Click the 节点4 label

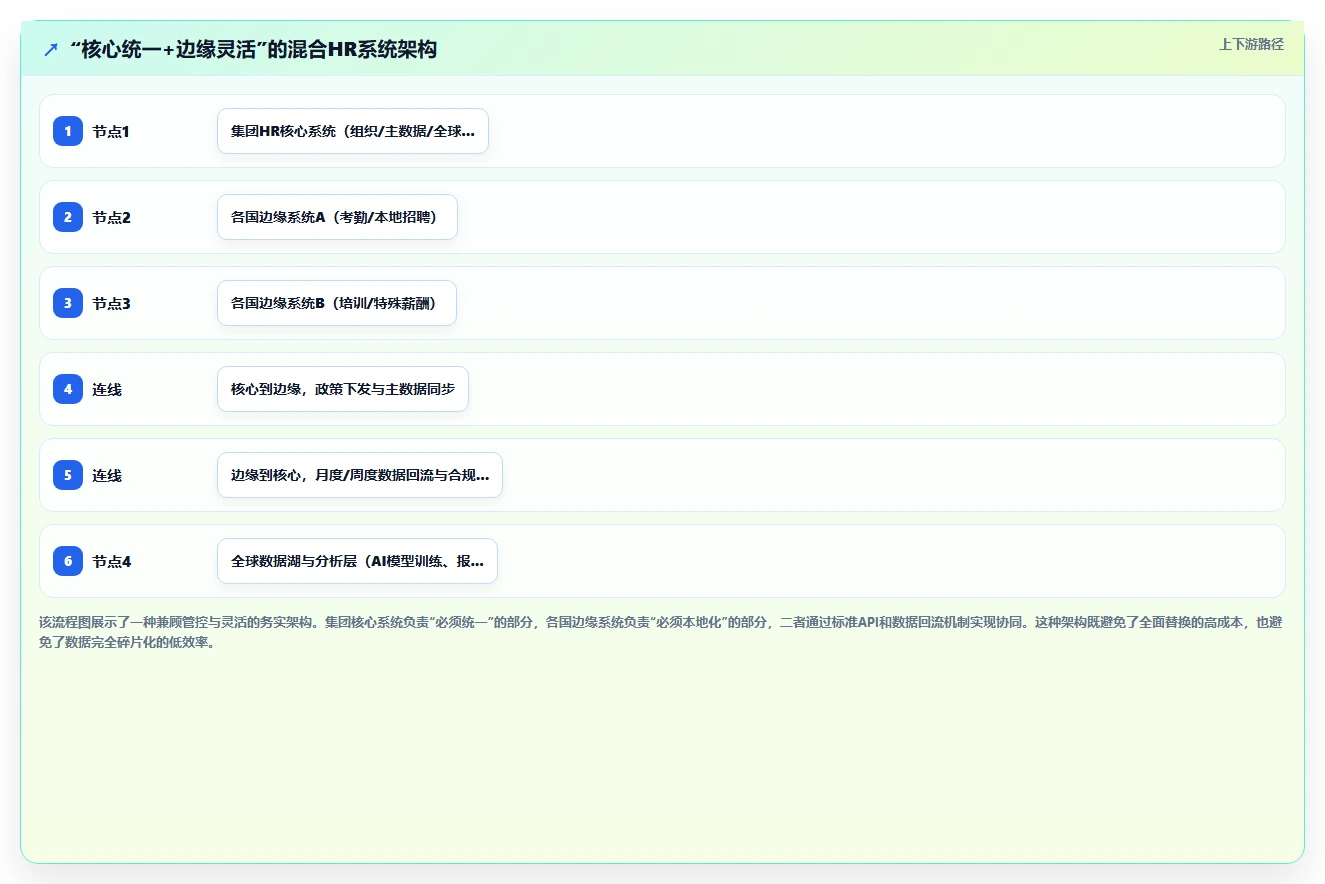pyautogui.click(x=112, y=561)
